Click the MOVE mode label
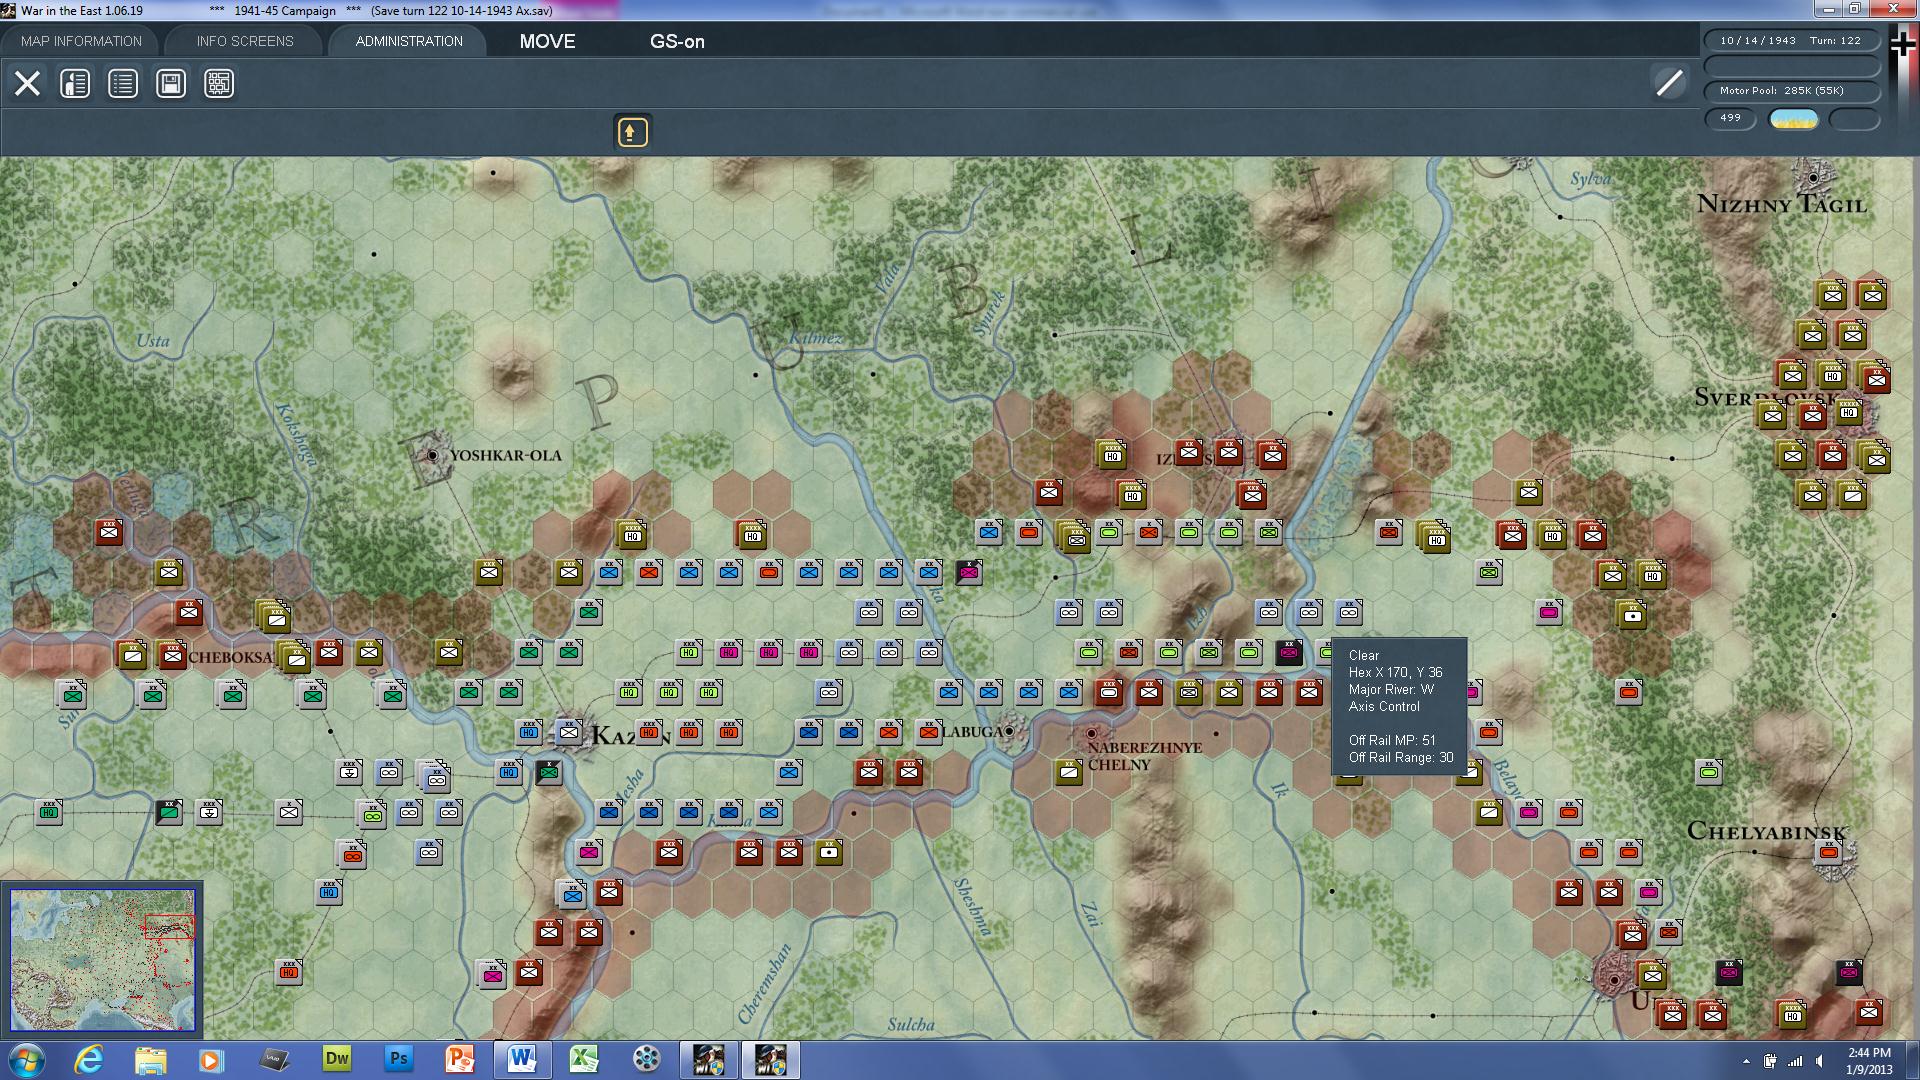 (x=547, y=41)
